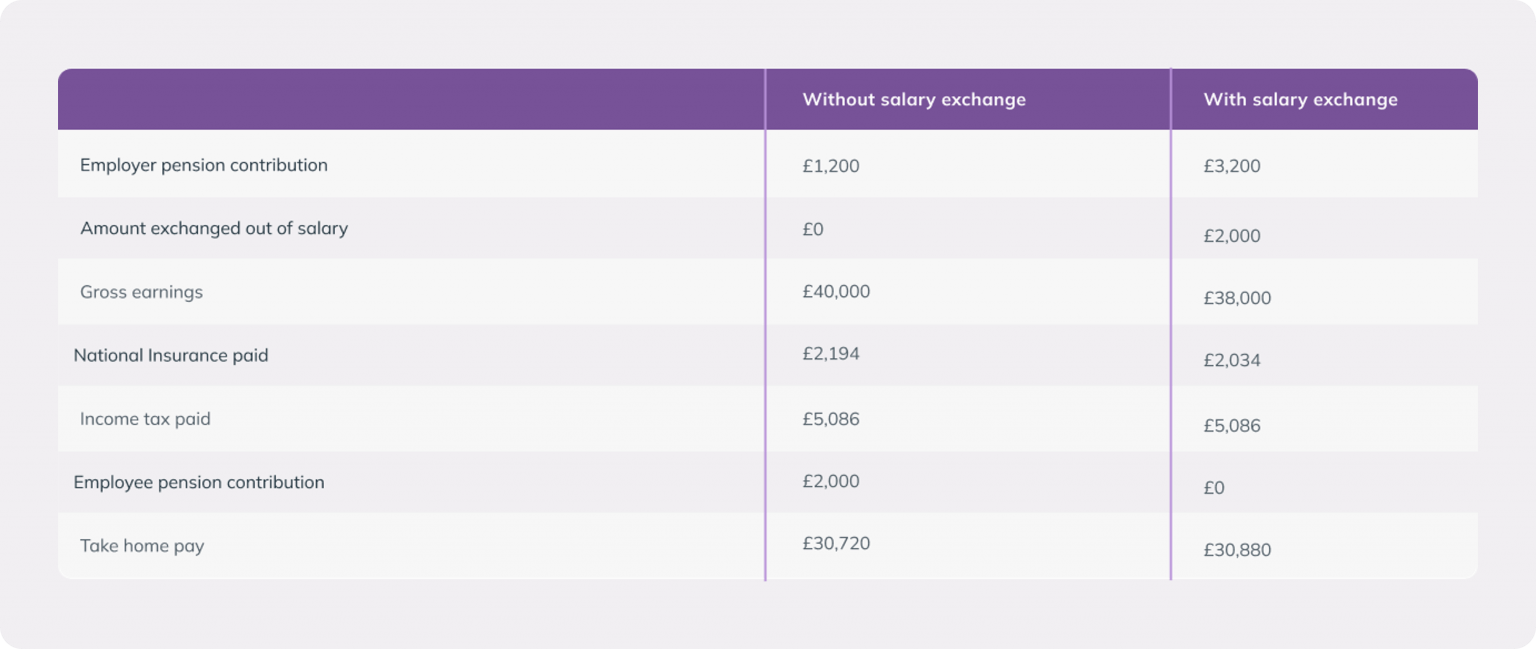The height and width of the screenshot is (649, 1536).
Task: Select the 'Amount exchanged out of salary' label
Action: (214, 228)
